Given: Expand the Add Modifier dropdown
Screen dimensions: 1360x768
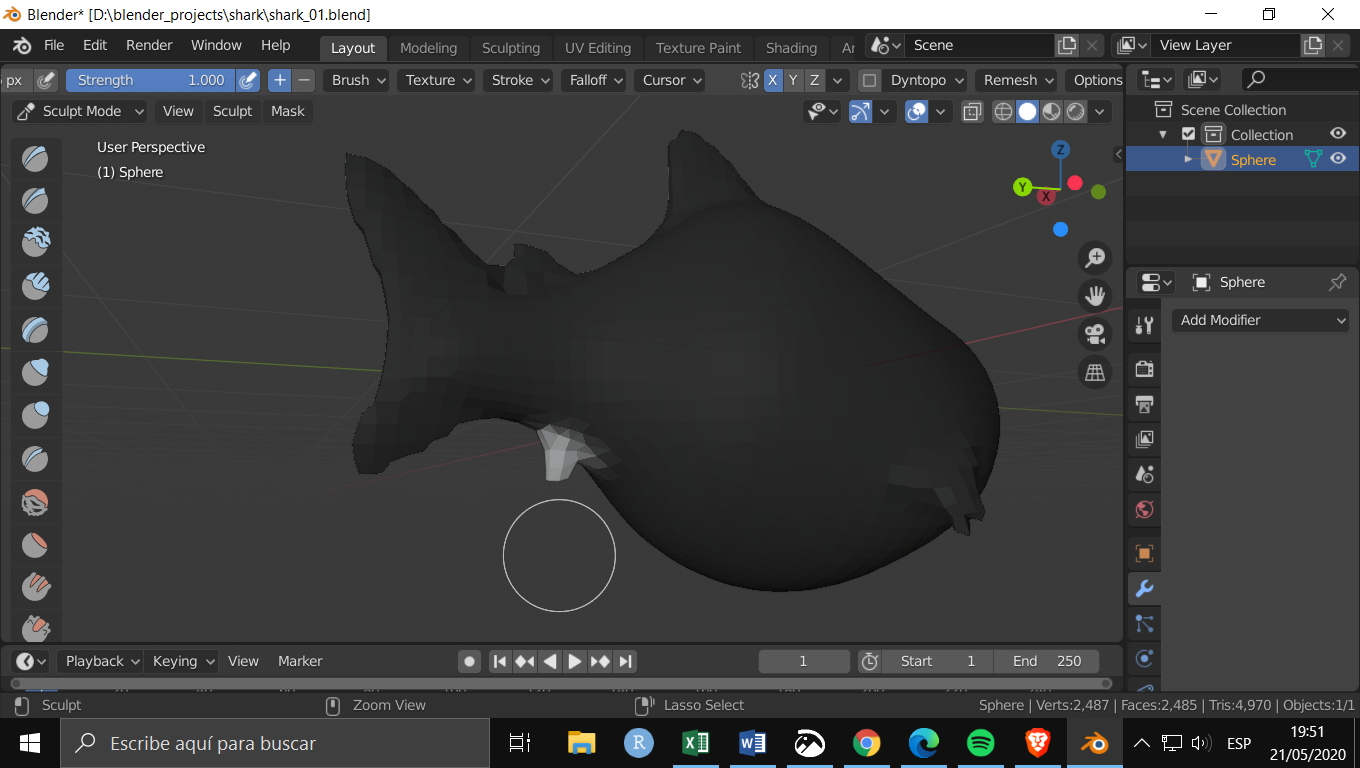Looking at the screenshot, I should point(1259,320).
